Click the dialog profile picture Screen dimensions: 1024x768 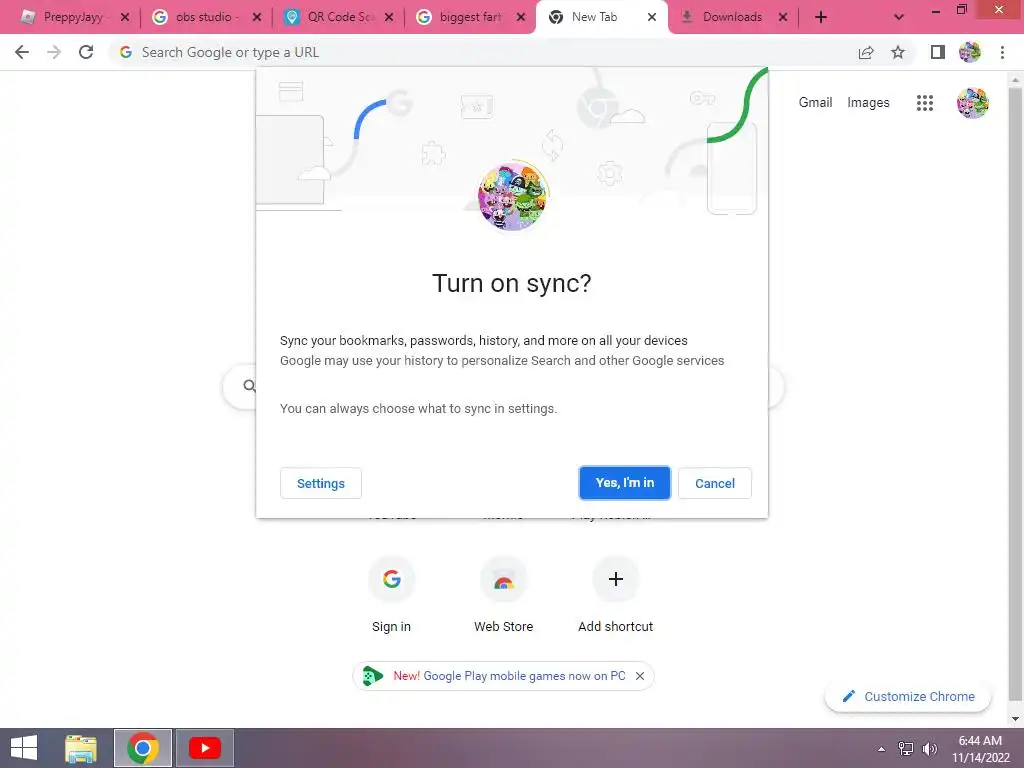(513, 196)
